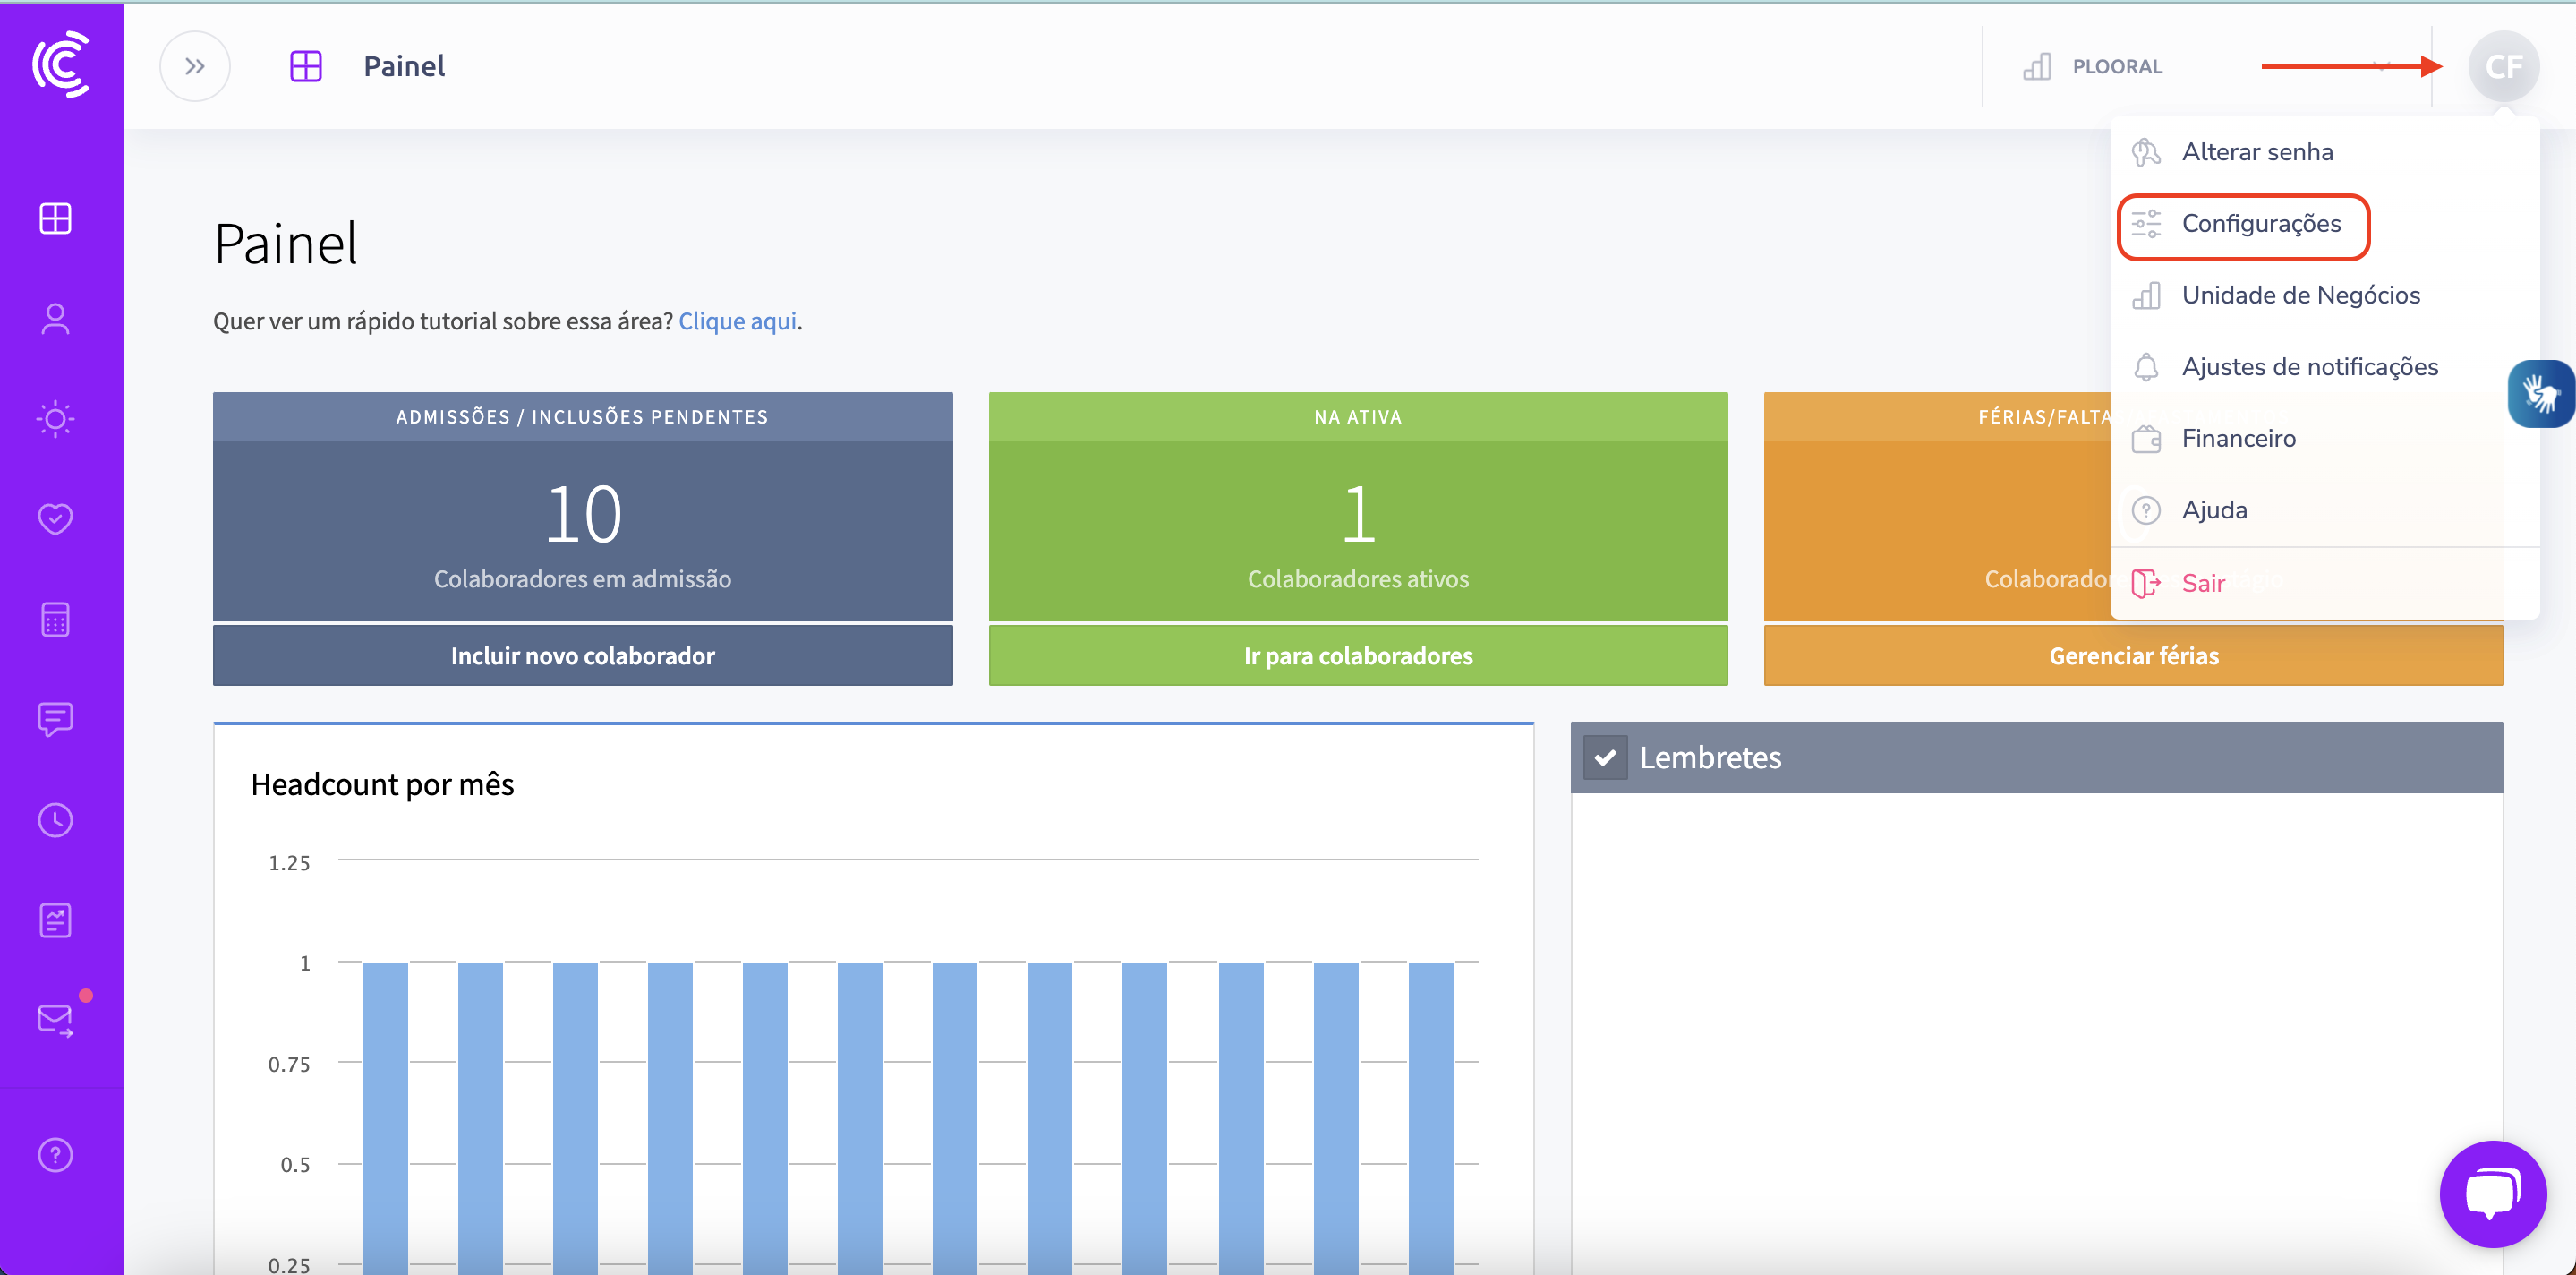Click Gerenciar férias button
Screen dimensions: 2576x1275
2133,656
